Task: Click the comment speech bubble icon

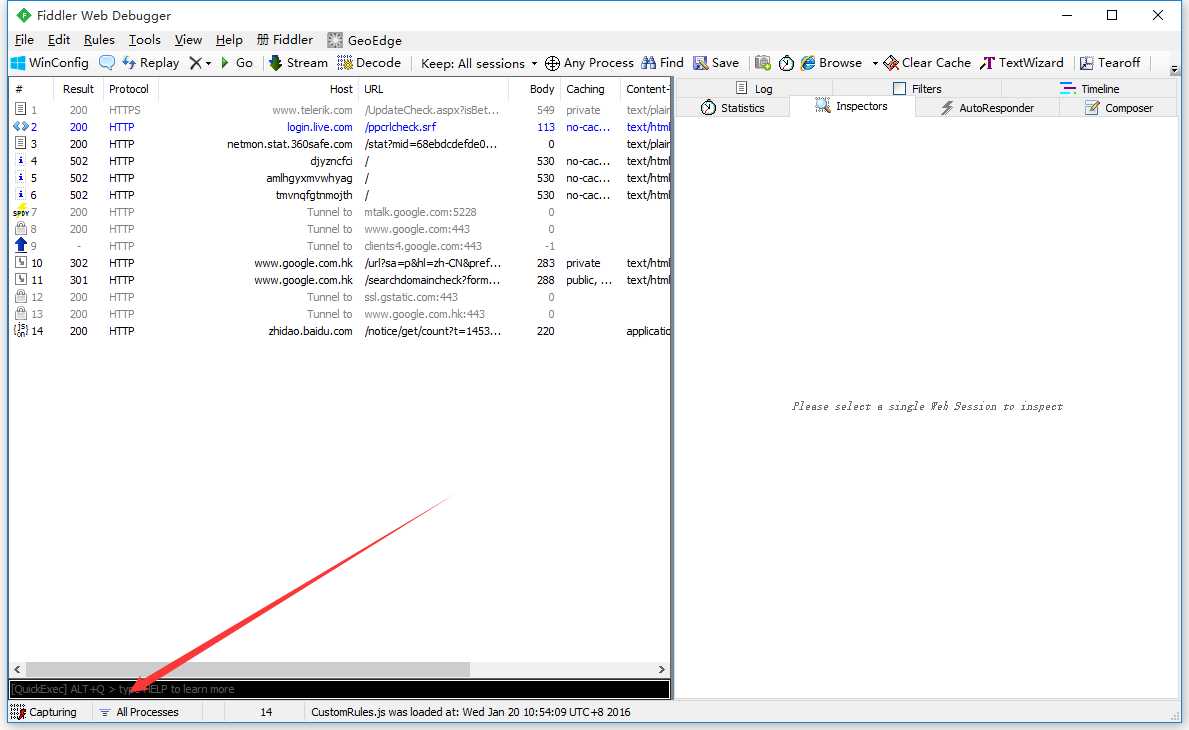Action: [x=107, y=63]
